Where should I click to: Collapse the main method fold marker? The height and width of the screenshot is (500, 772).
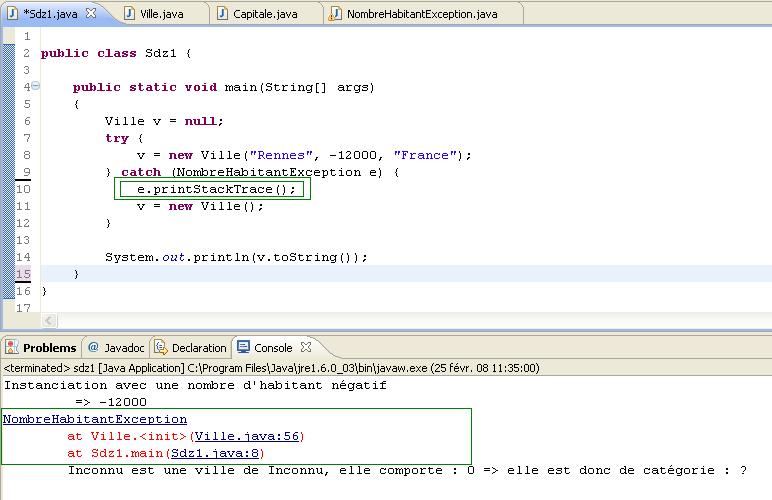click(x=35, y=86)
